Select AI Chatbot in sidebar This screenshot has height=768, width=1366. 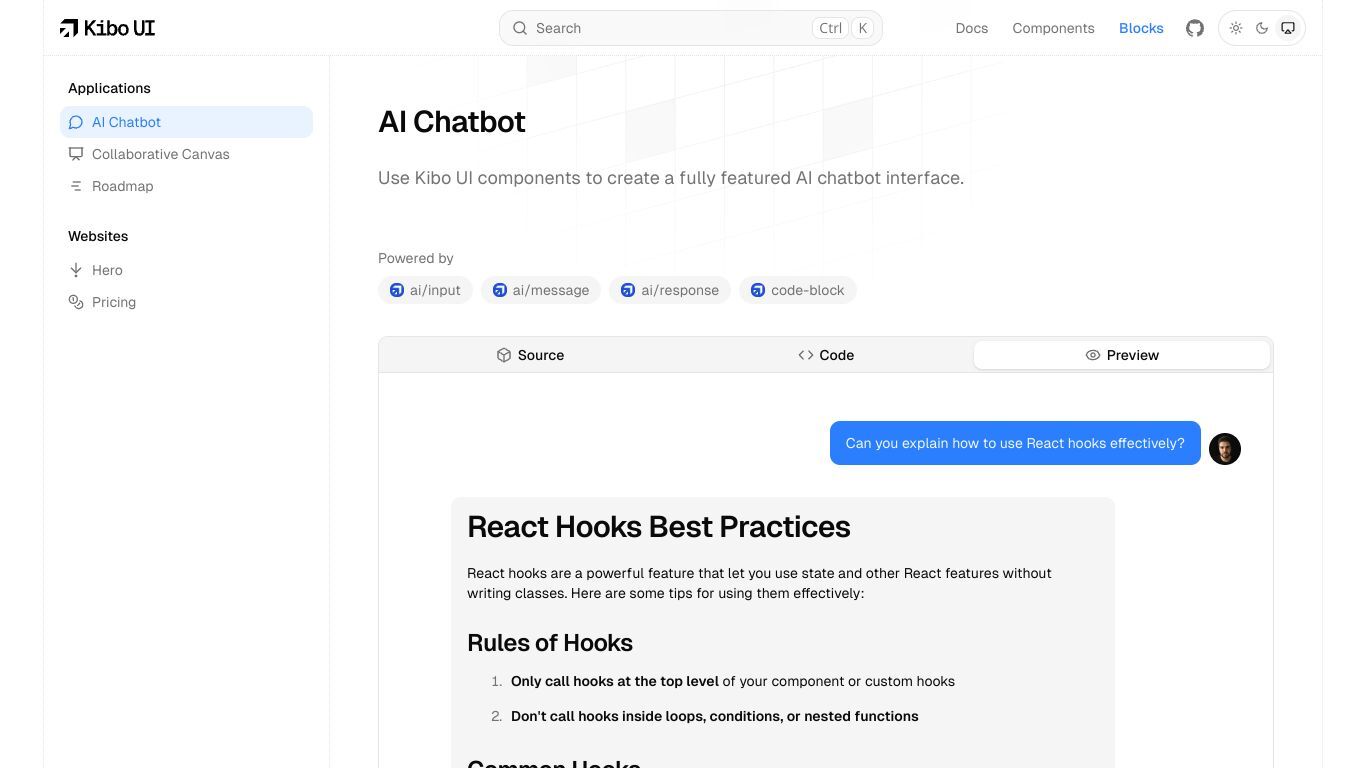(x=186, y=122)
